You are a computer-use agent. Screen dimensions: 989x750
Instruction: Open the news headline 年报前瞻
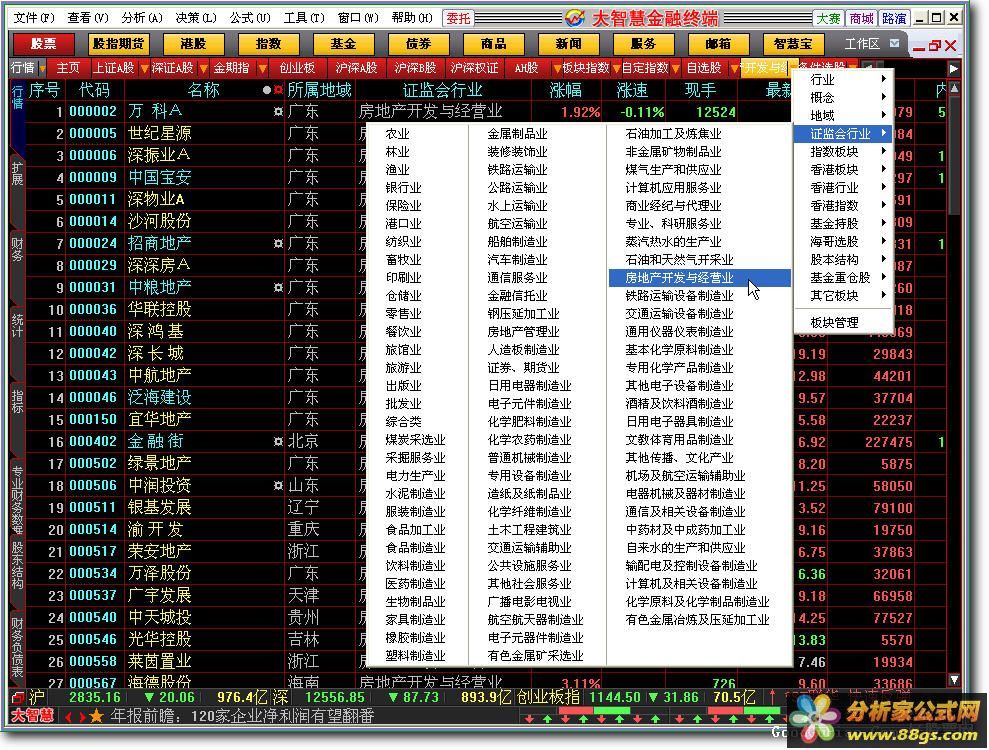242,716
